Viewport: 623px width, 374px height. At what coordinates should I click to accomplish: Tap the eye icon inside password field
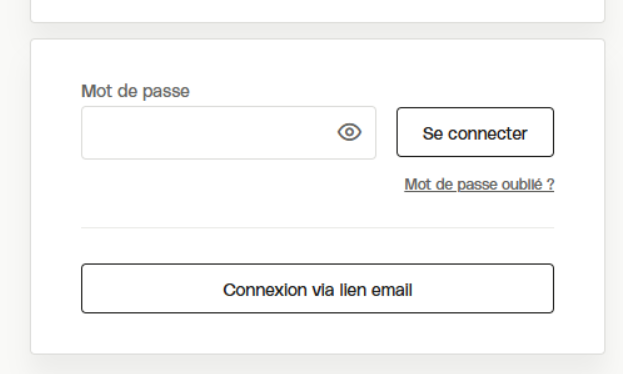349,132
